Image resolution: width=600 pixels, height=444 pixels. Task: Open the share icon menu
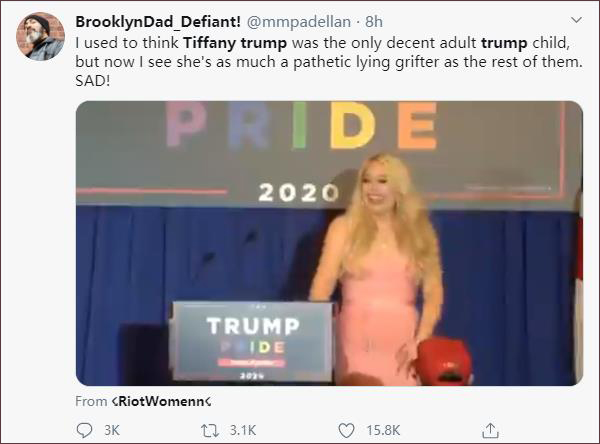click(x=490, y=430)
